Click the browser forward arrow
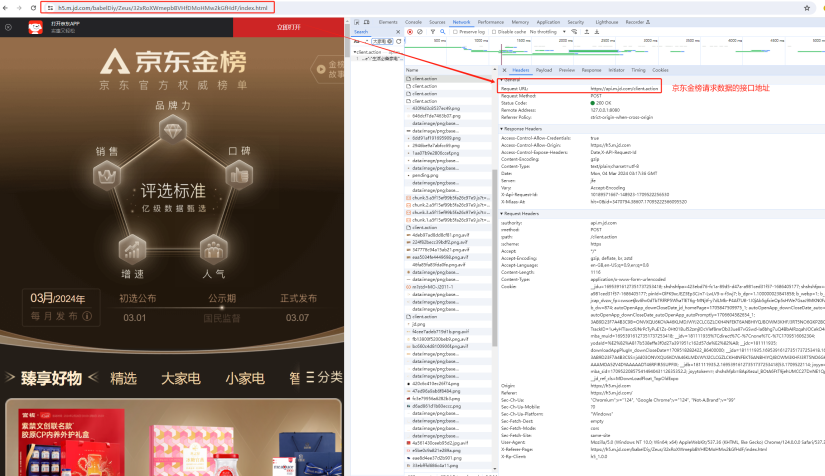 [x=19, y=8]
